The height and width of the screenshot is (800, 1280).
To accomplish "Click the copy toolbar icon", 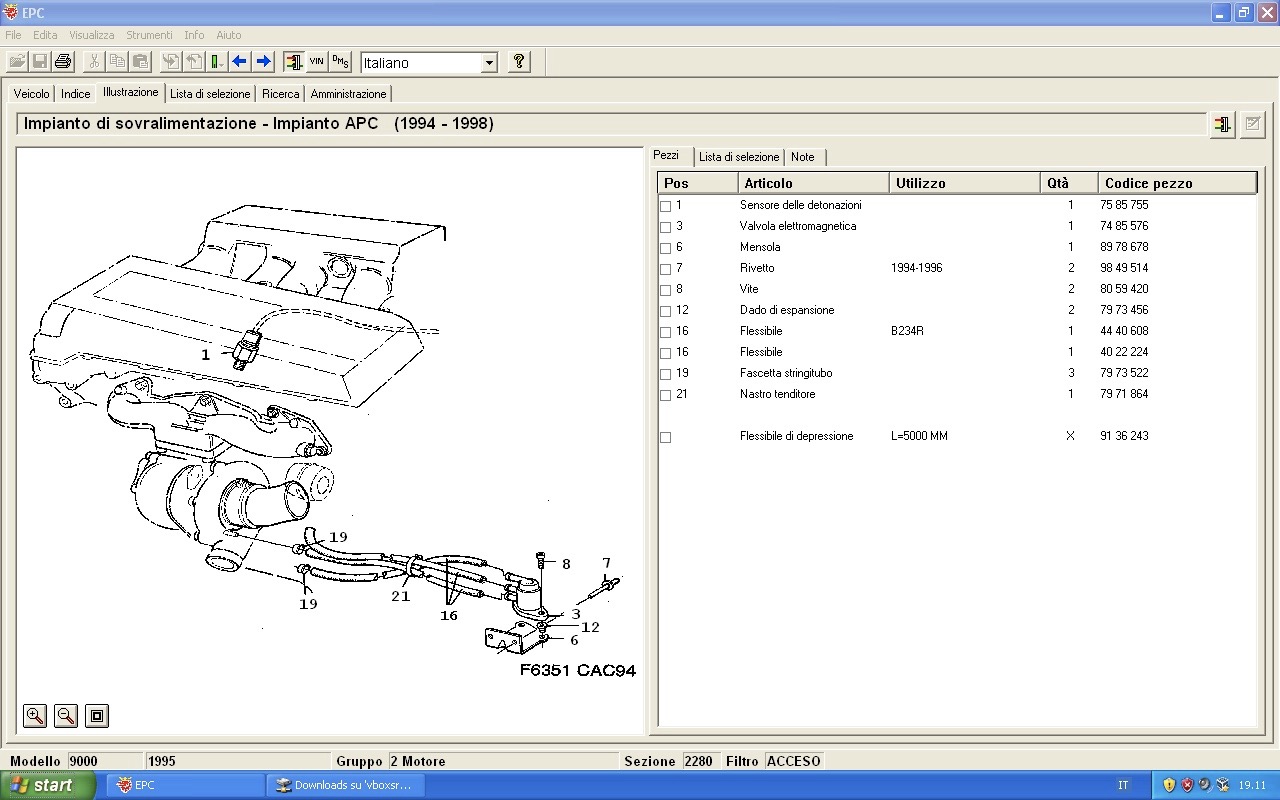I will click(x=117, y=62).
